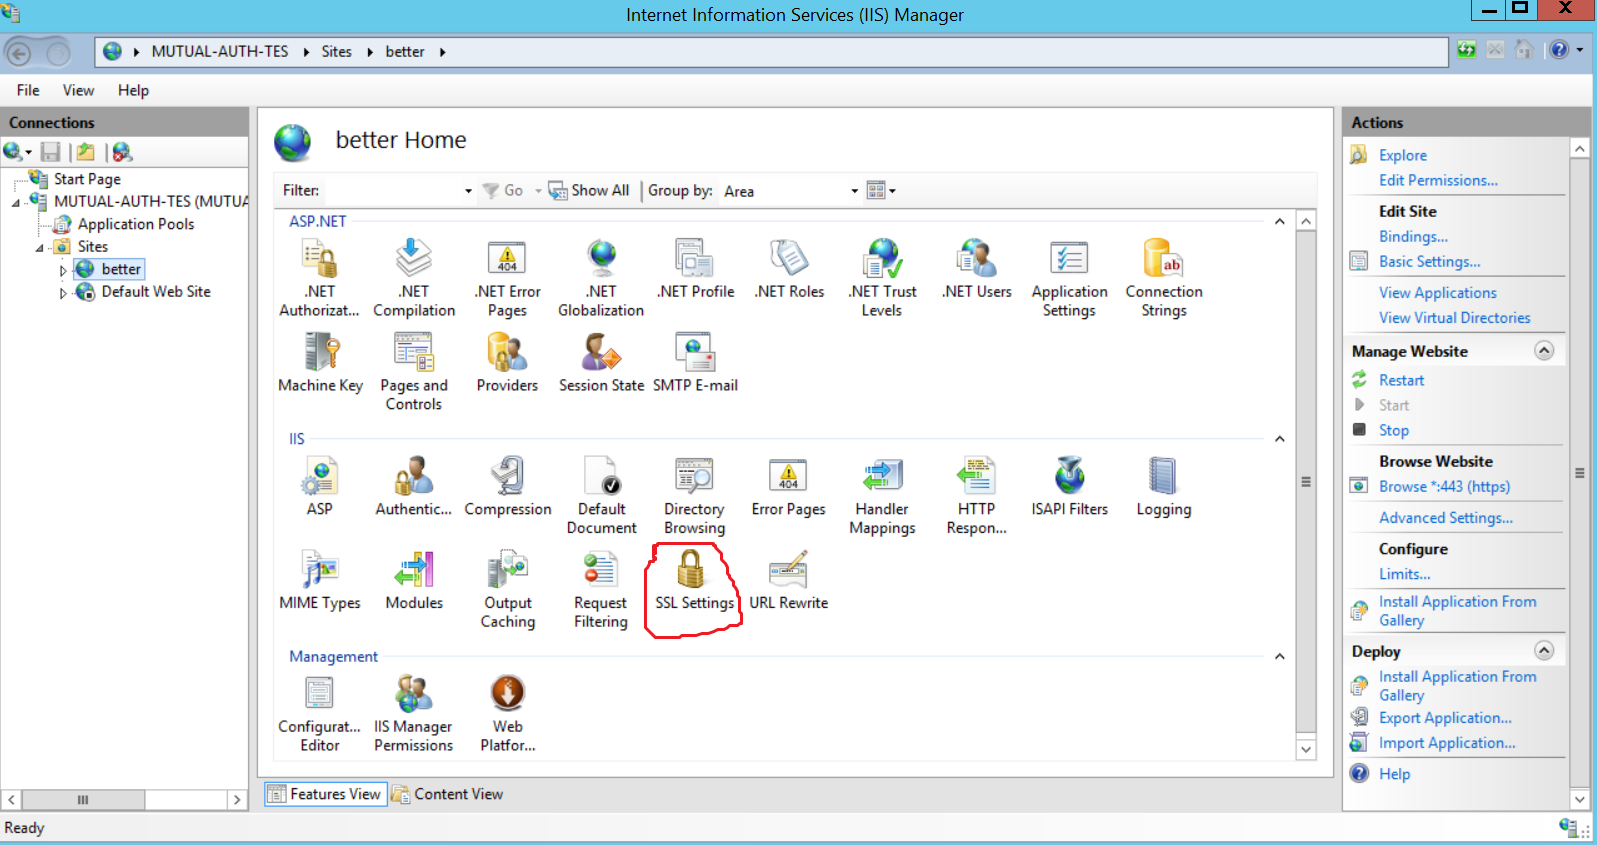Open the View menu
Image resolution: width=1597 pixels, height=845 pixels.
78,90
